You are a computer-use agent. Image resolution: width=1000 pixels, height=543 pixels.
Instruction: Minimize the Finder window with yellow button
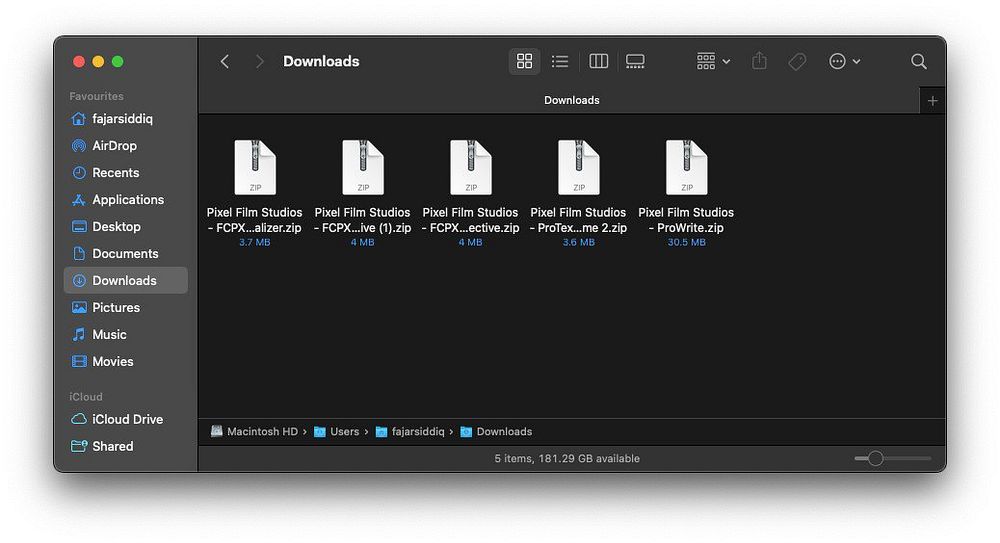98,61
